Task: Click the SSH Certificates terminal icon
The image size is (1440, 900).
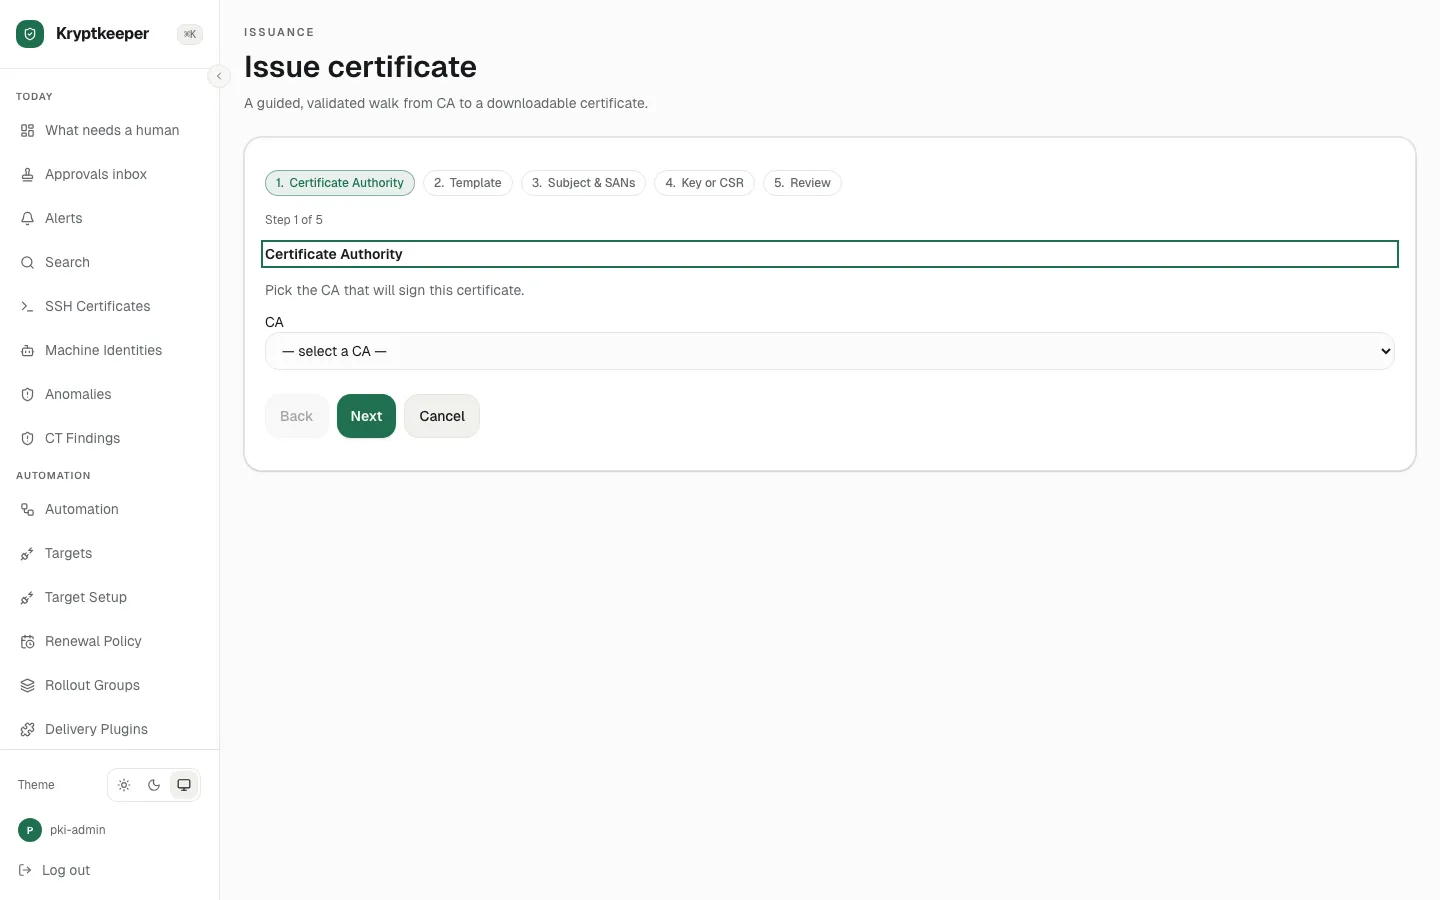Action: pos(27,307)
